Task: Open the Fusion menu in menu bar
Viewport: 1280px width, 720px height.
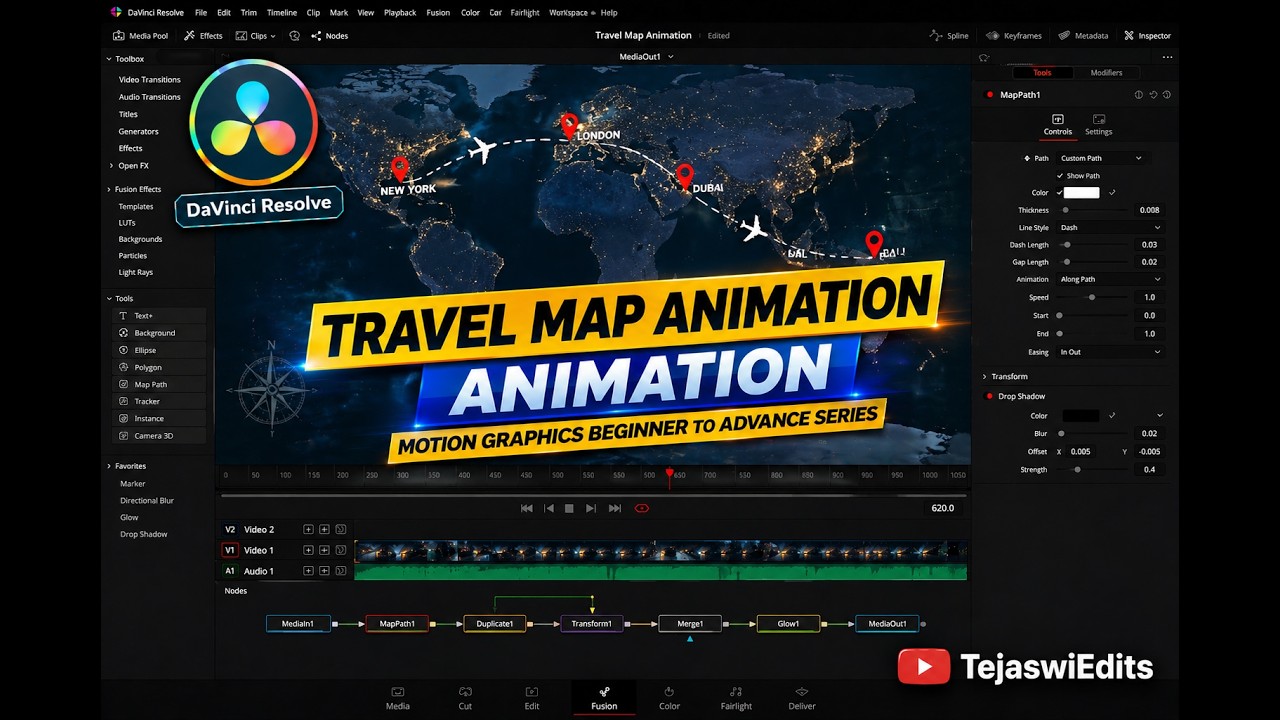Action: [x=438, y=13]
